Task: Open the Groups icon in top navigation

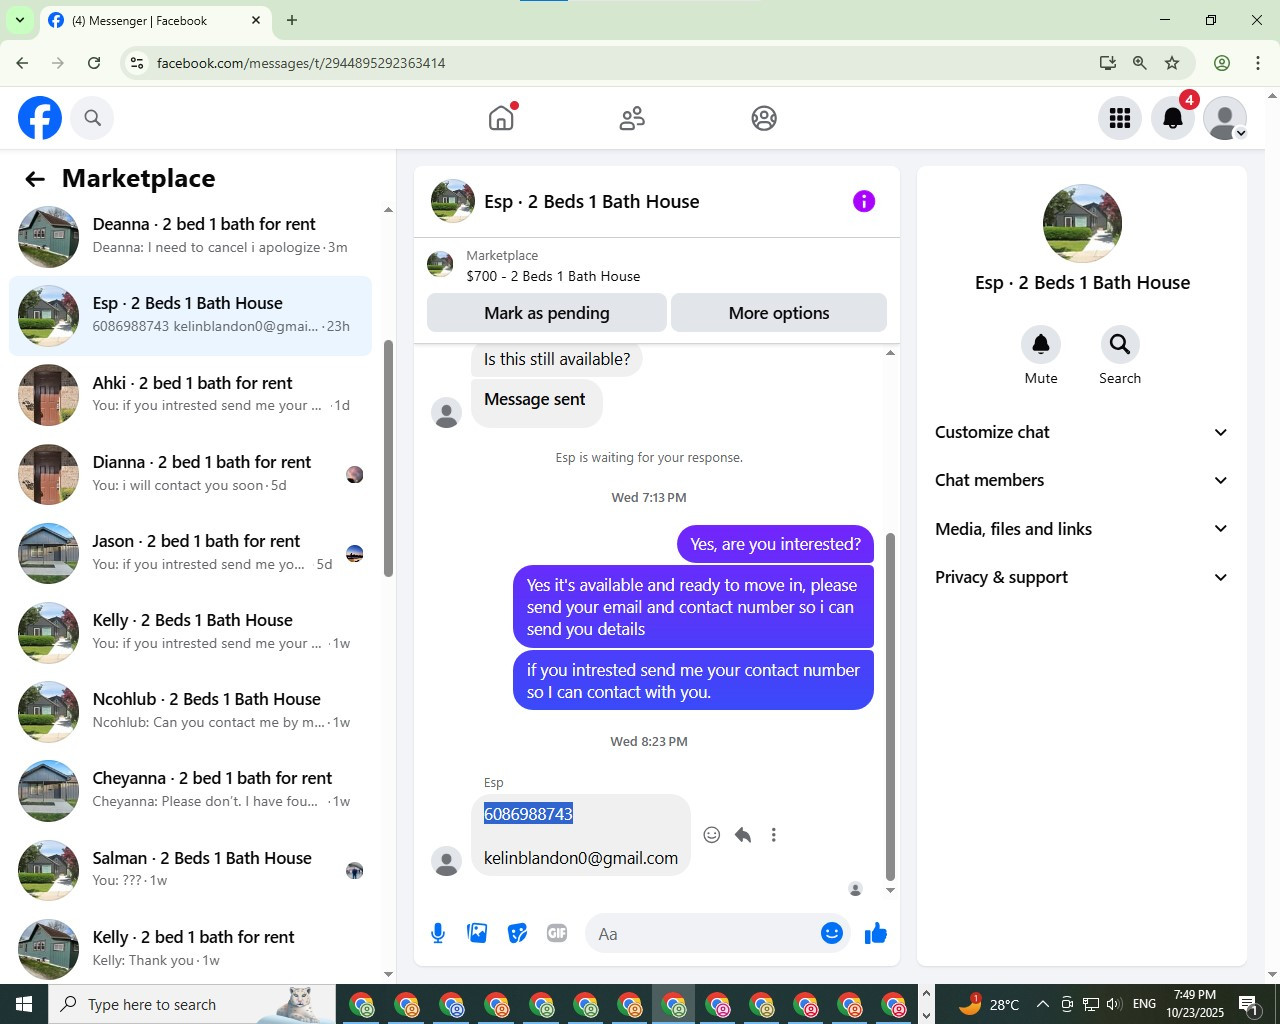Action: tap(764, 118)
